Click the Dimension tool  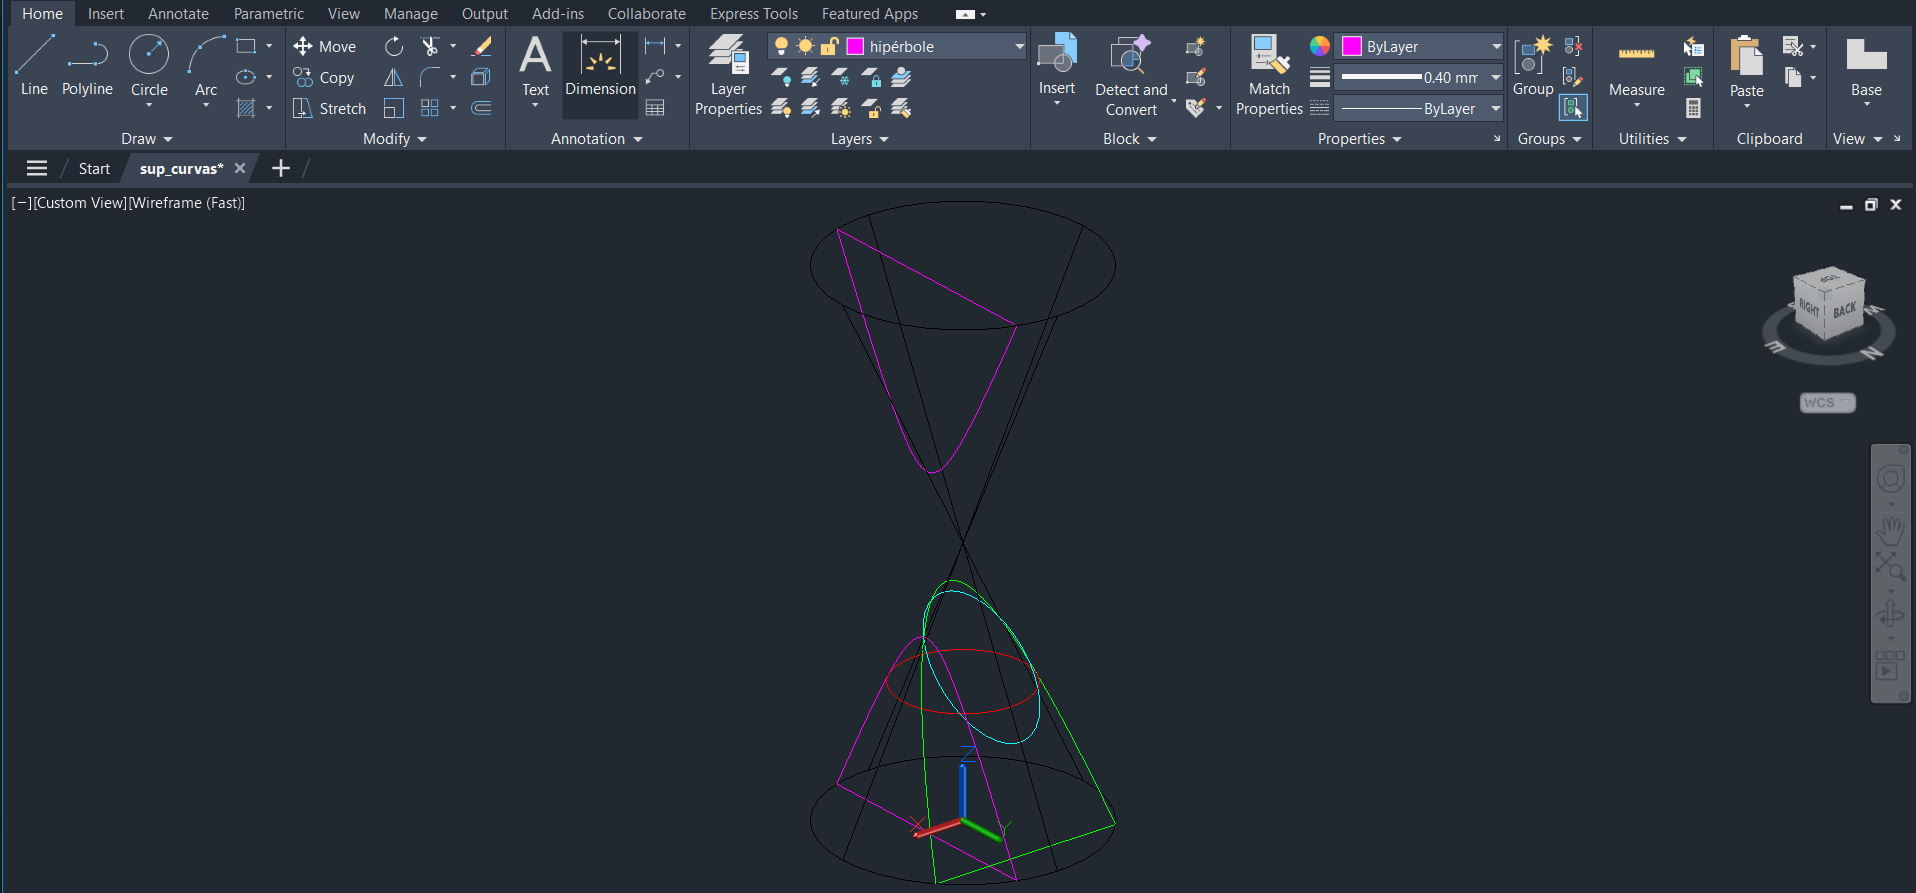pyautogui.click(x=600, y=65)
